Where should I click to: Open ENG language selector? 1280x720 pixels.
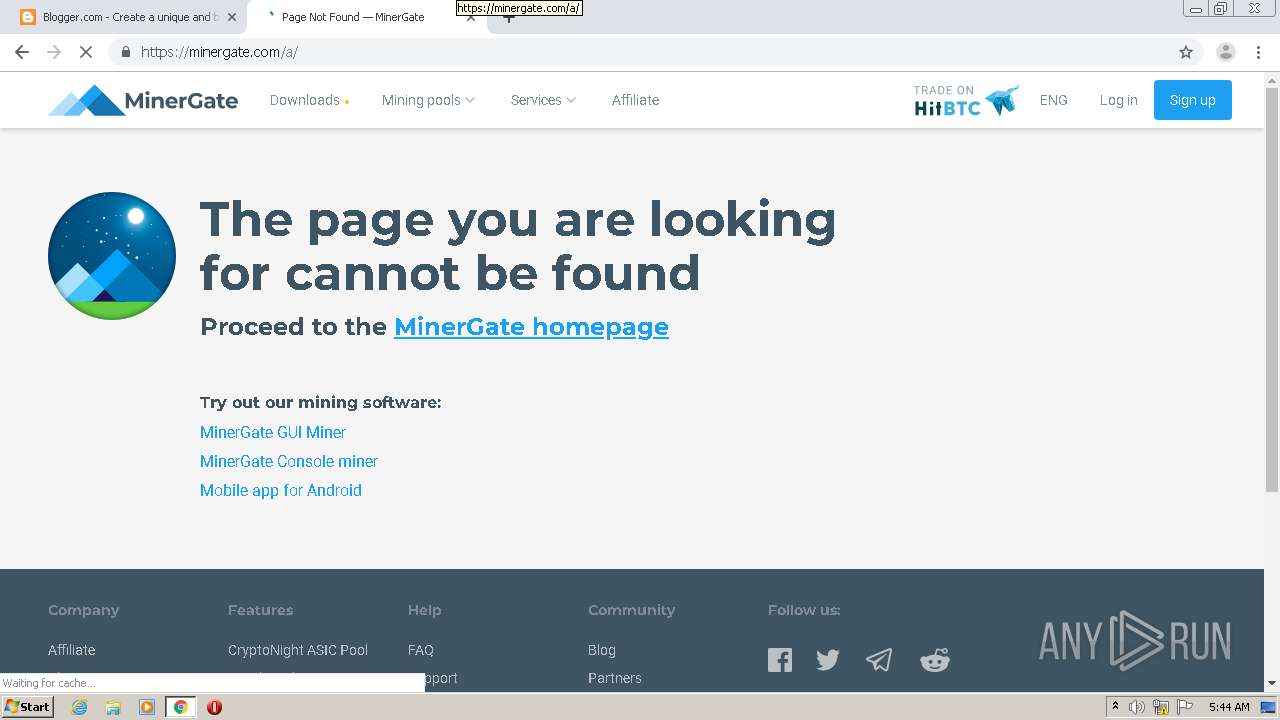coord(1053,100)
